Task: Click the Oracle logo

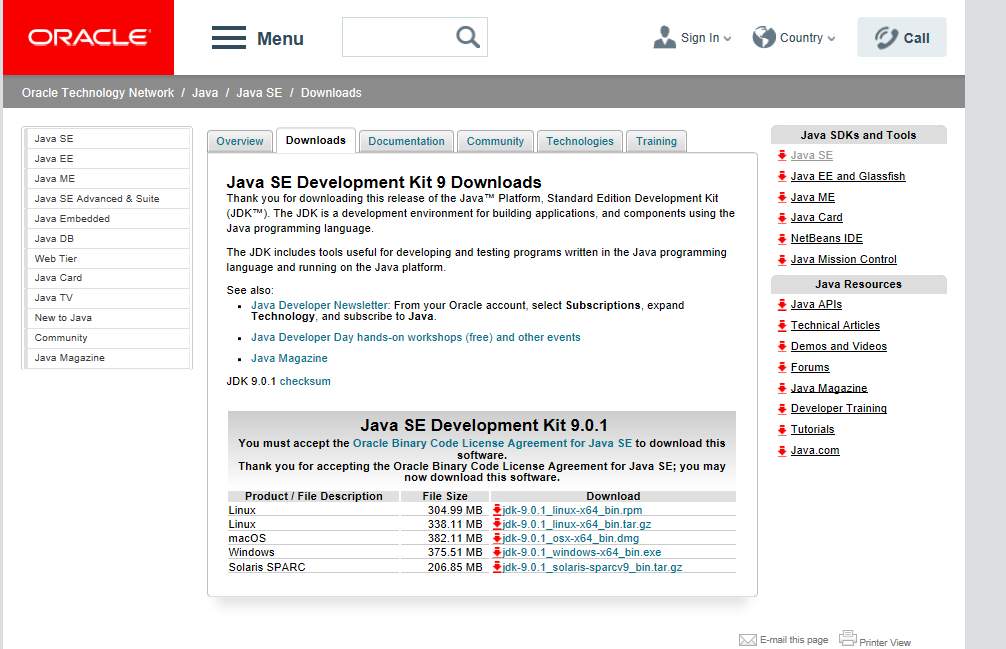Action: point(89,37)
